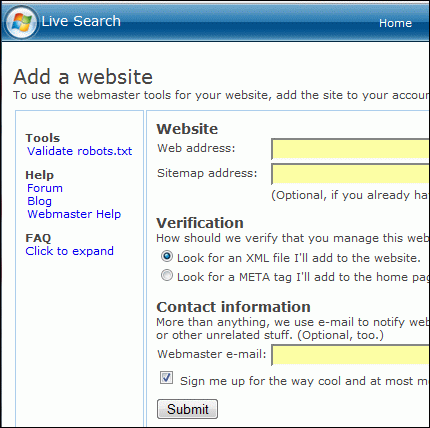Click the Tools sidebar heading

(43, 138)
